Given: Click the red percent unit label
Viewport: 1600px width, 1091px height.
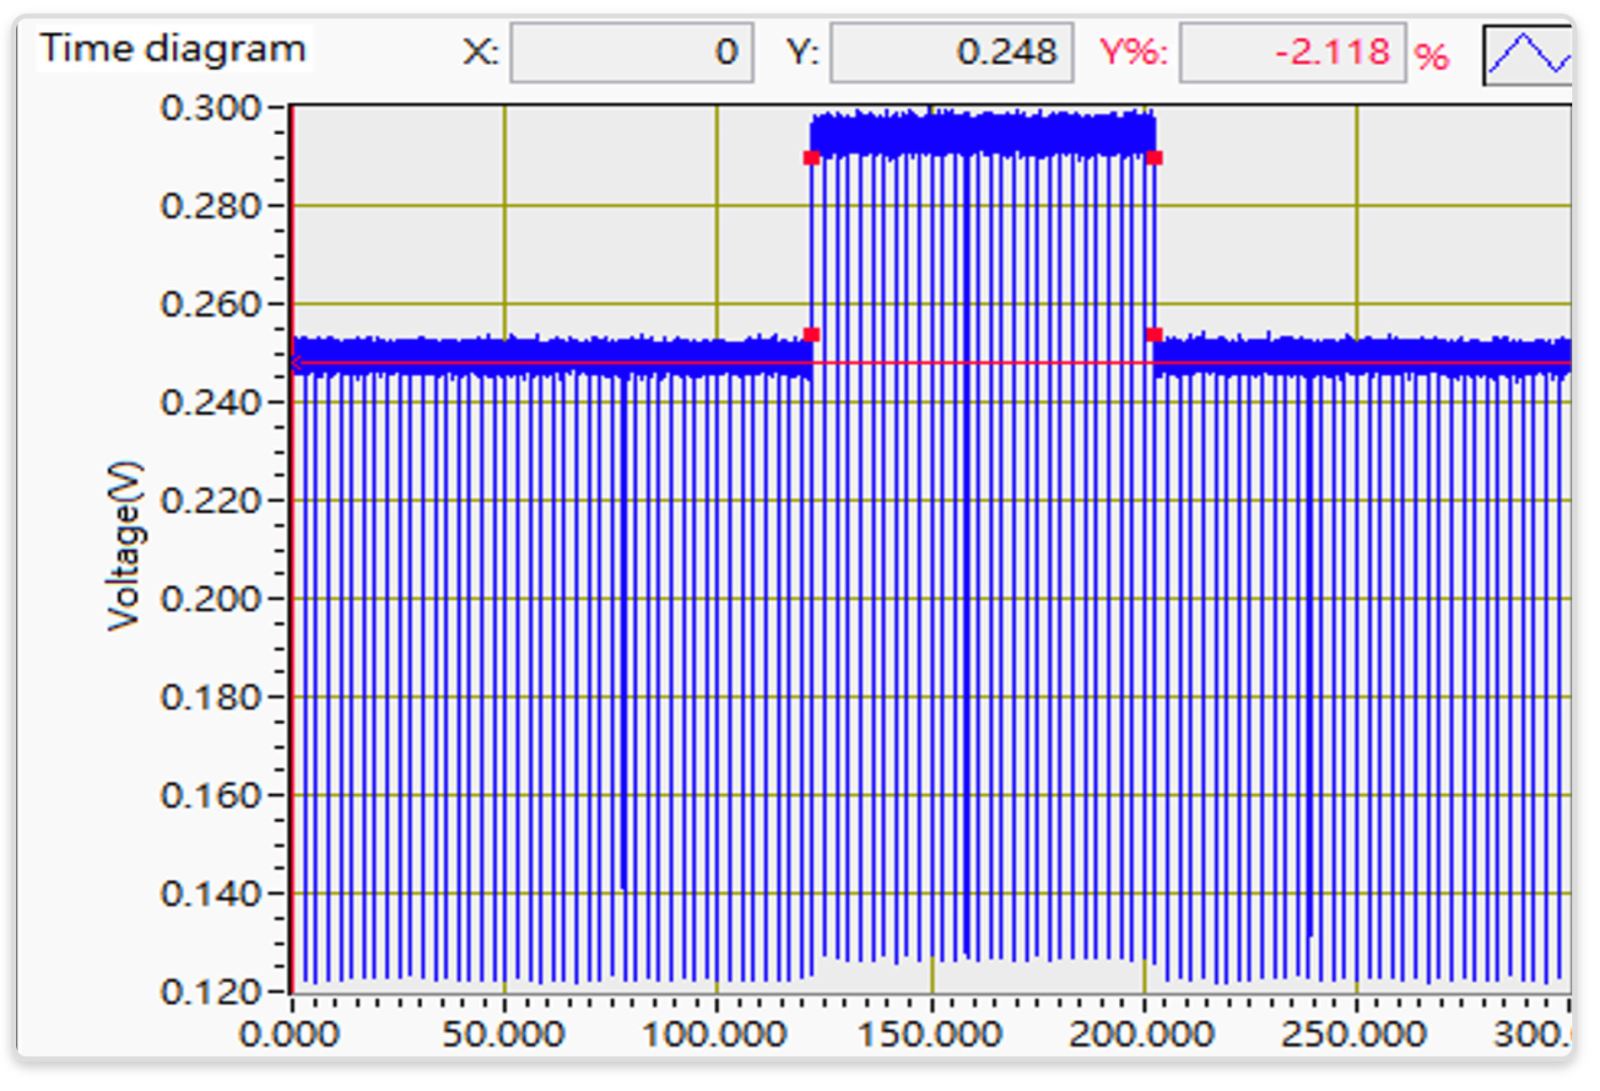Looking at the screenshot, I should coord(1432,56).
